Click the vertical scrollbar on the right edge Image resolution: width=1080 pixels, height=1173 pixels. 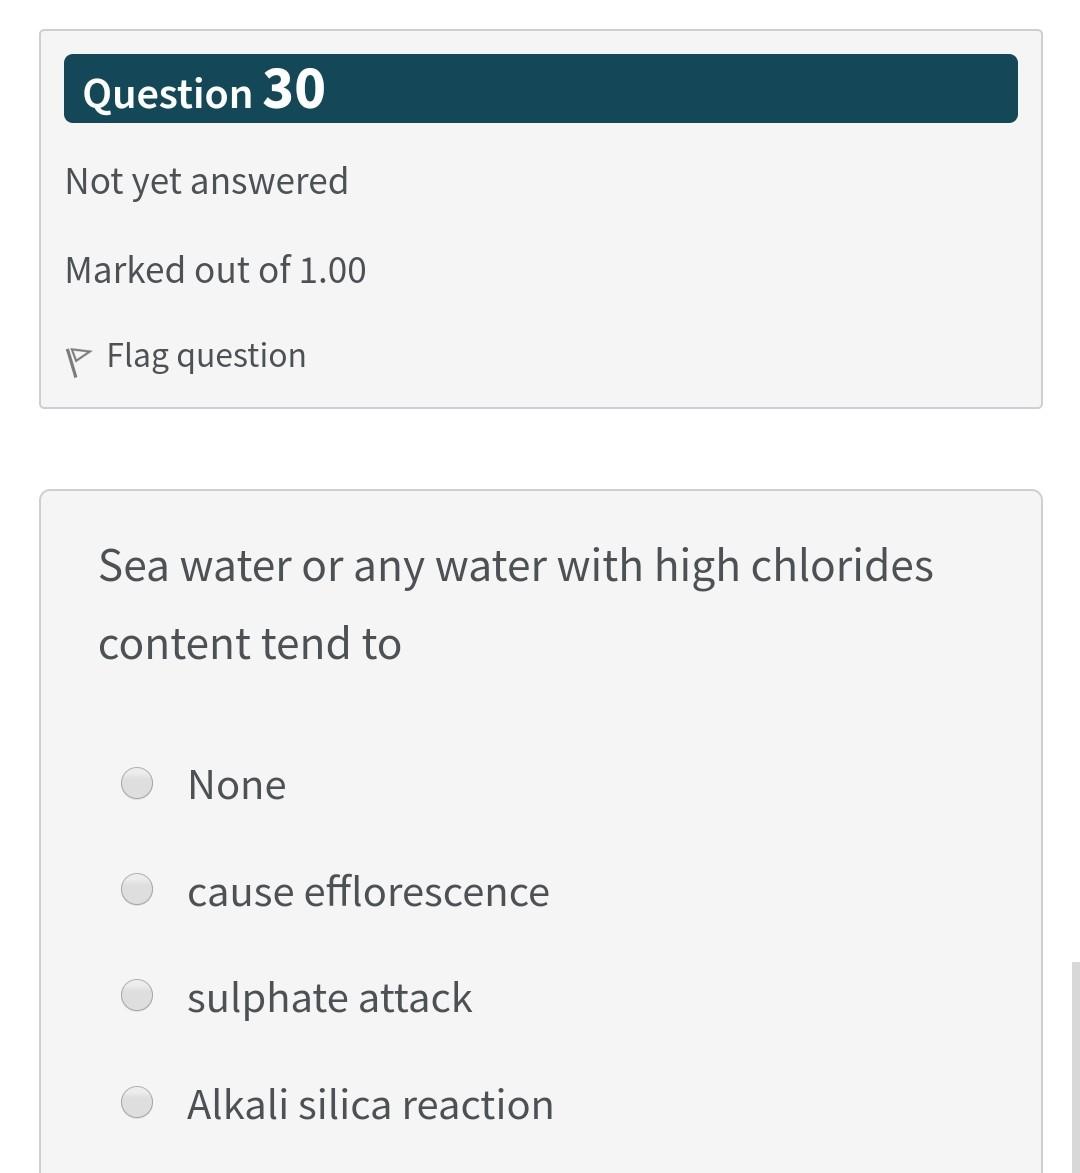coord(1075,1066)
